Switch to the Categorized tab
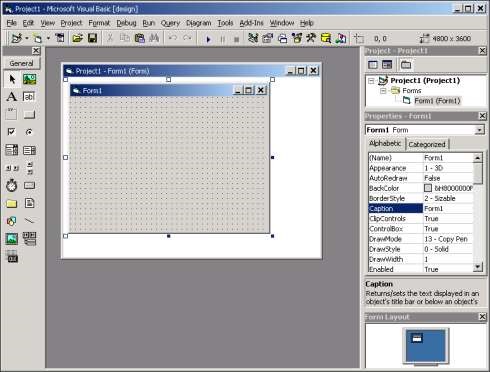 pos(427,144)
